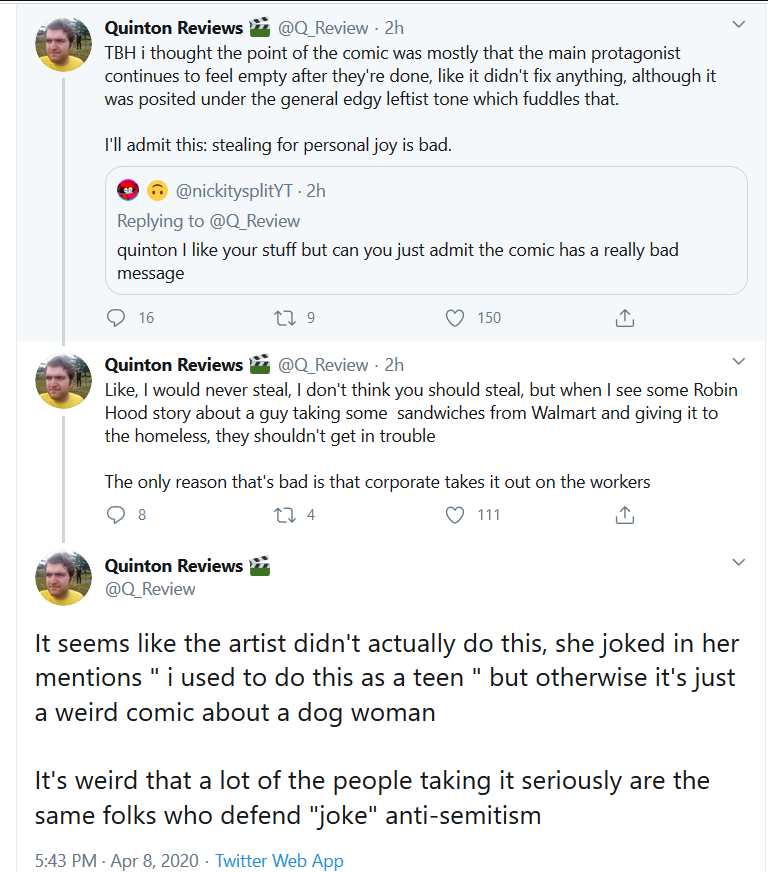
Task: Click the @Q_Review handle under main tweet
Action: click(x=150, y=589)
